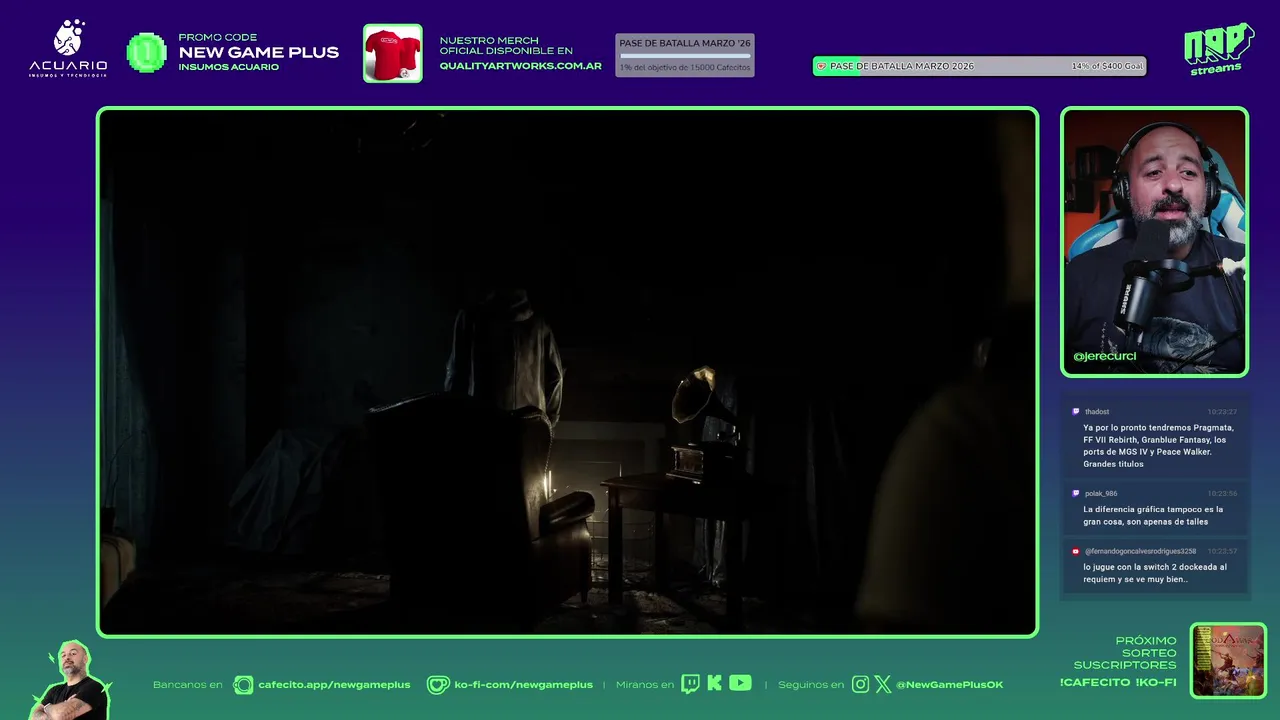Click the @jerecurci name tag on the webcam
This screenshot has width=1280, height=720.
(1104, 356)
